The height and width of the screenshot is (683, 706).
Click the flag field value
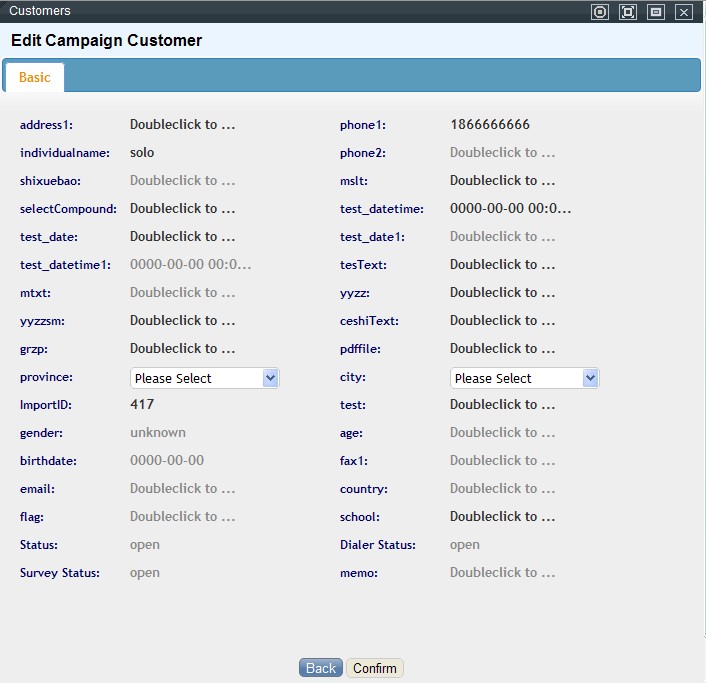coord(182,516)
